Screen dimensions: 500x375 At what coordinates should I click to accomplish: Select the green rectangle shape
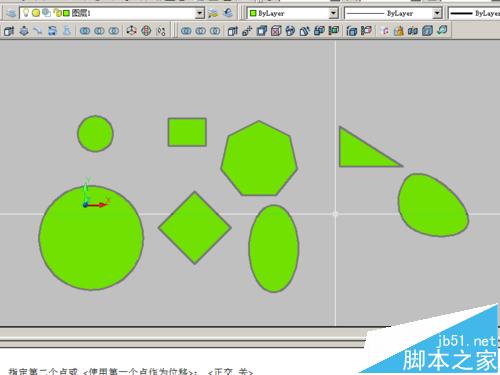click(x=187, y=132)
